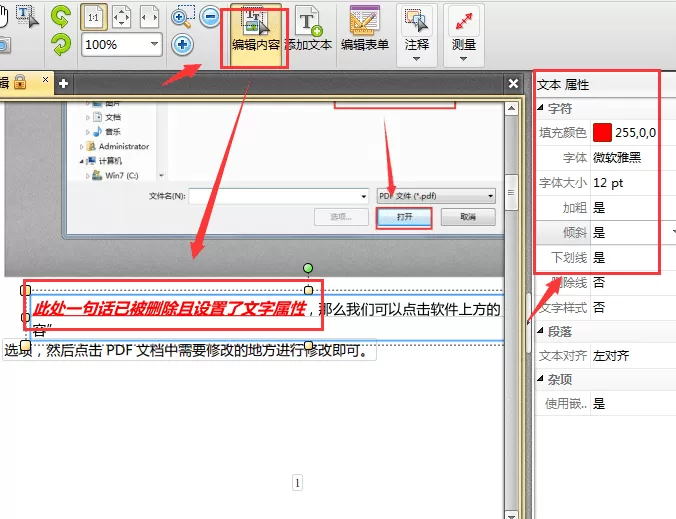Collapse the 段落 paragraph section
Image resolution: width=676 pixels, height=519 pixels.
pyautogui.click(x=541, y=331)
